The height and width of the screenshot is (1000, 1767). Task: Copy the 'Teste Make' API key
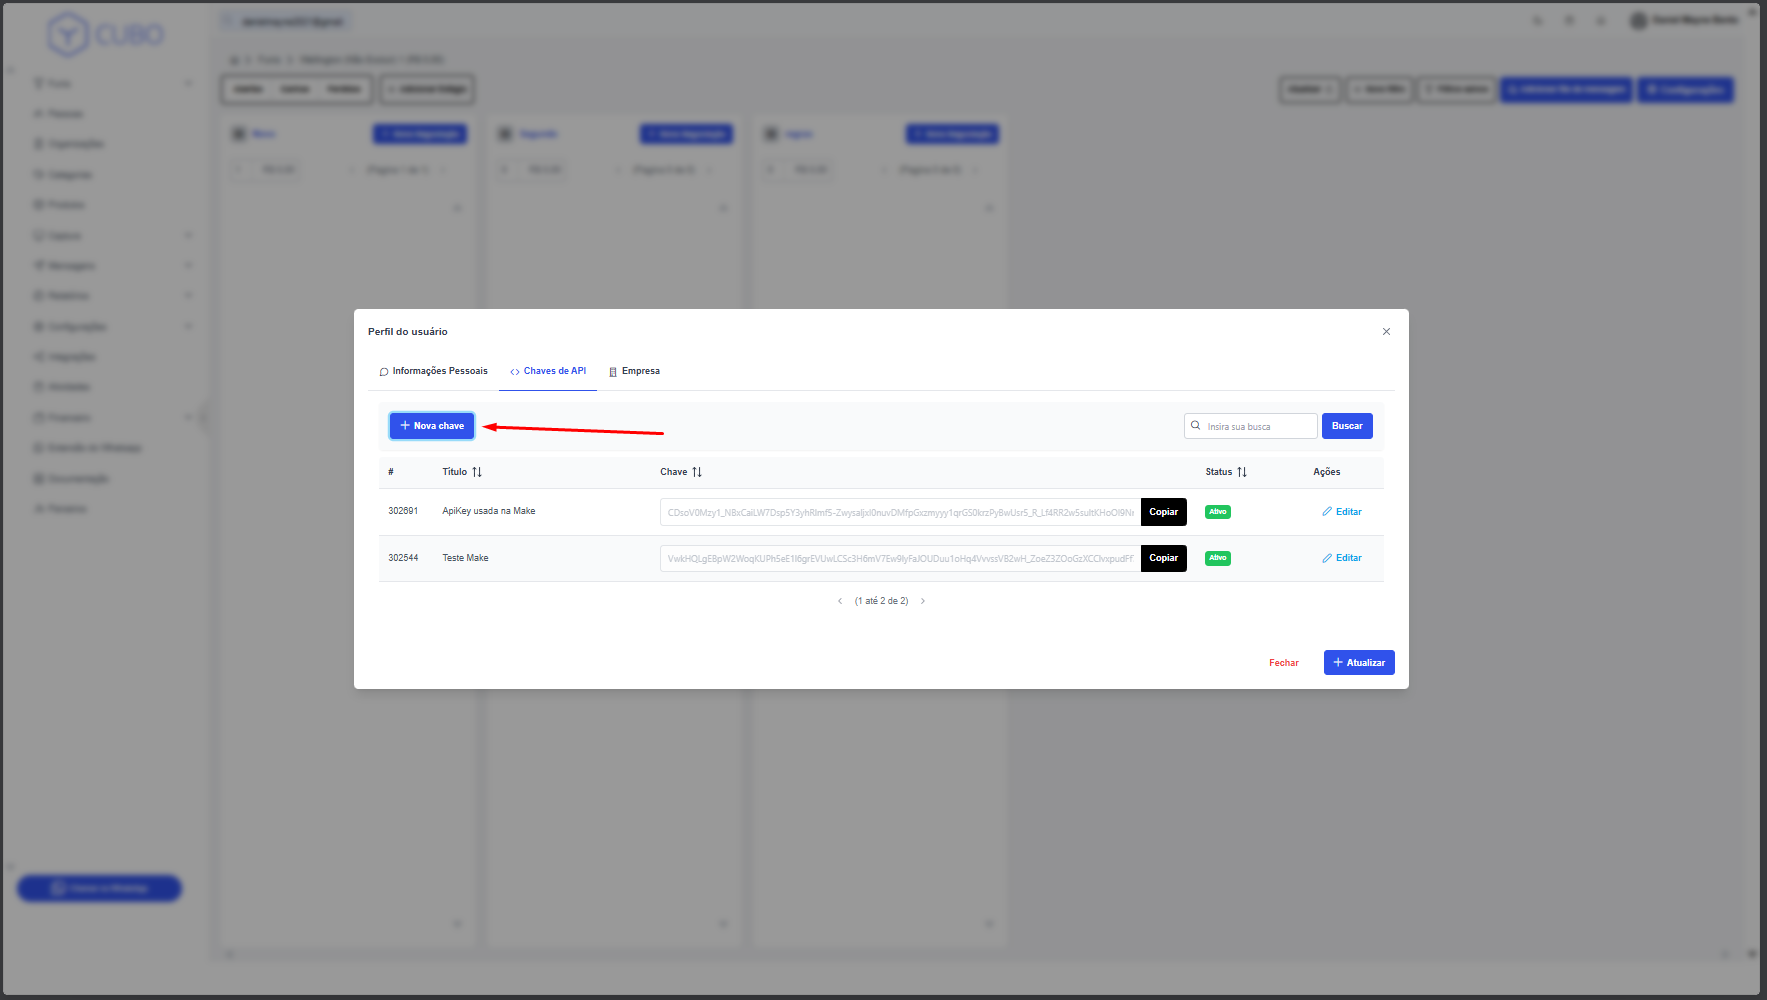tap(1163, 558)
